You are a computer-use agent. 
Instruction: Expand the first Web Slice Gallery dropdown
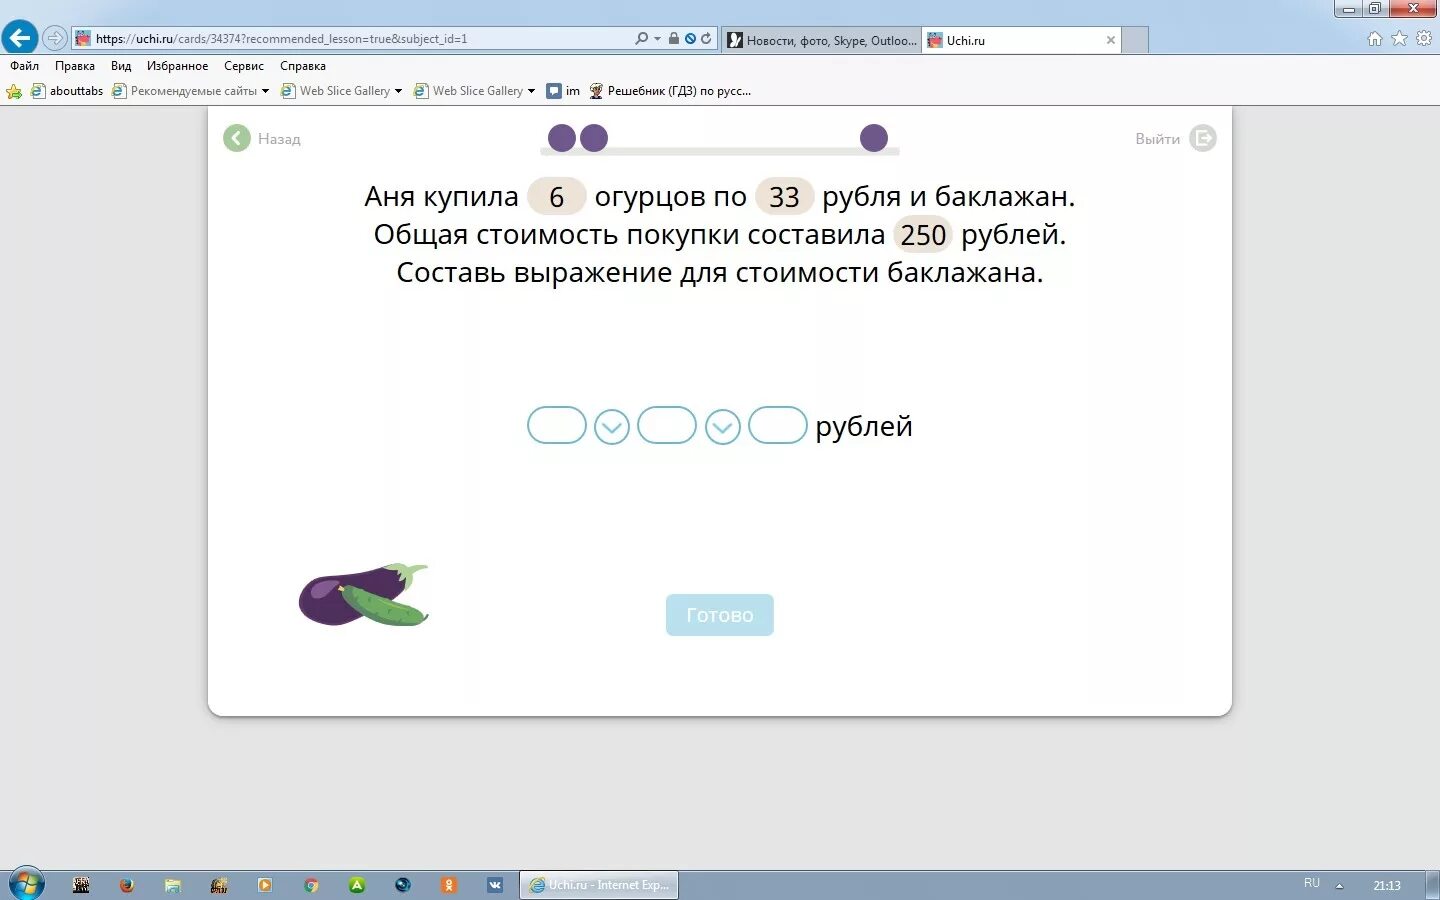coord(398,91)
